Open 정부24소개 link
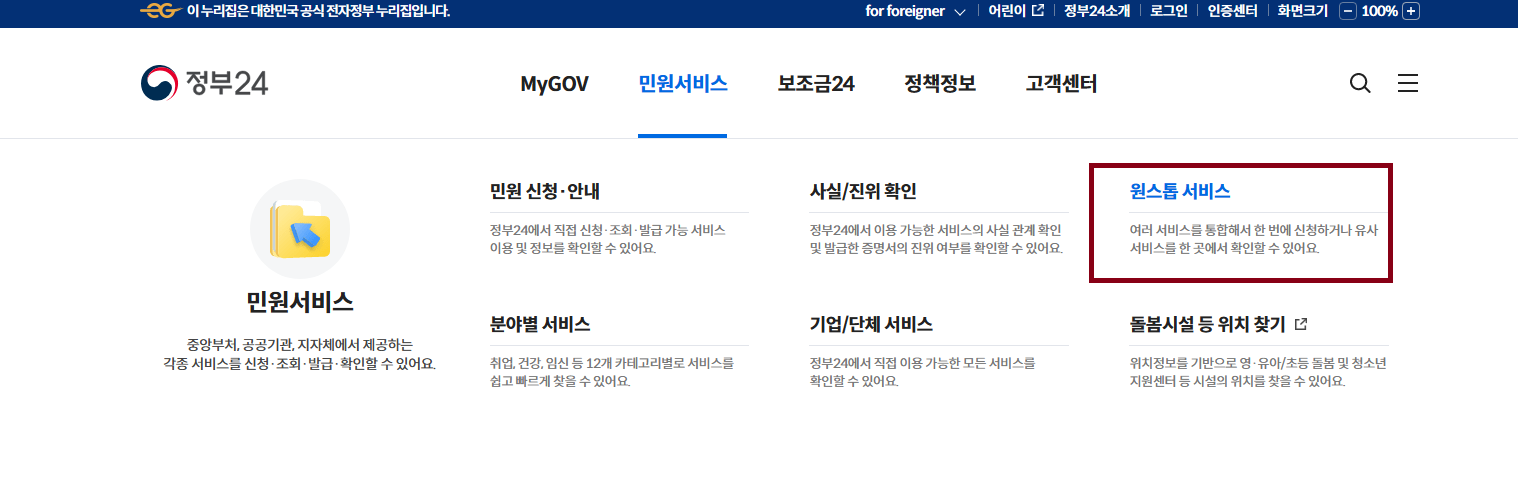Image resolution: width=1518 pixels, height=479 pixels. coord(1099,11)
